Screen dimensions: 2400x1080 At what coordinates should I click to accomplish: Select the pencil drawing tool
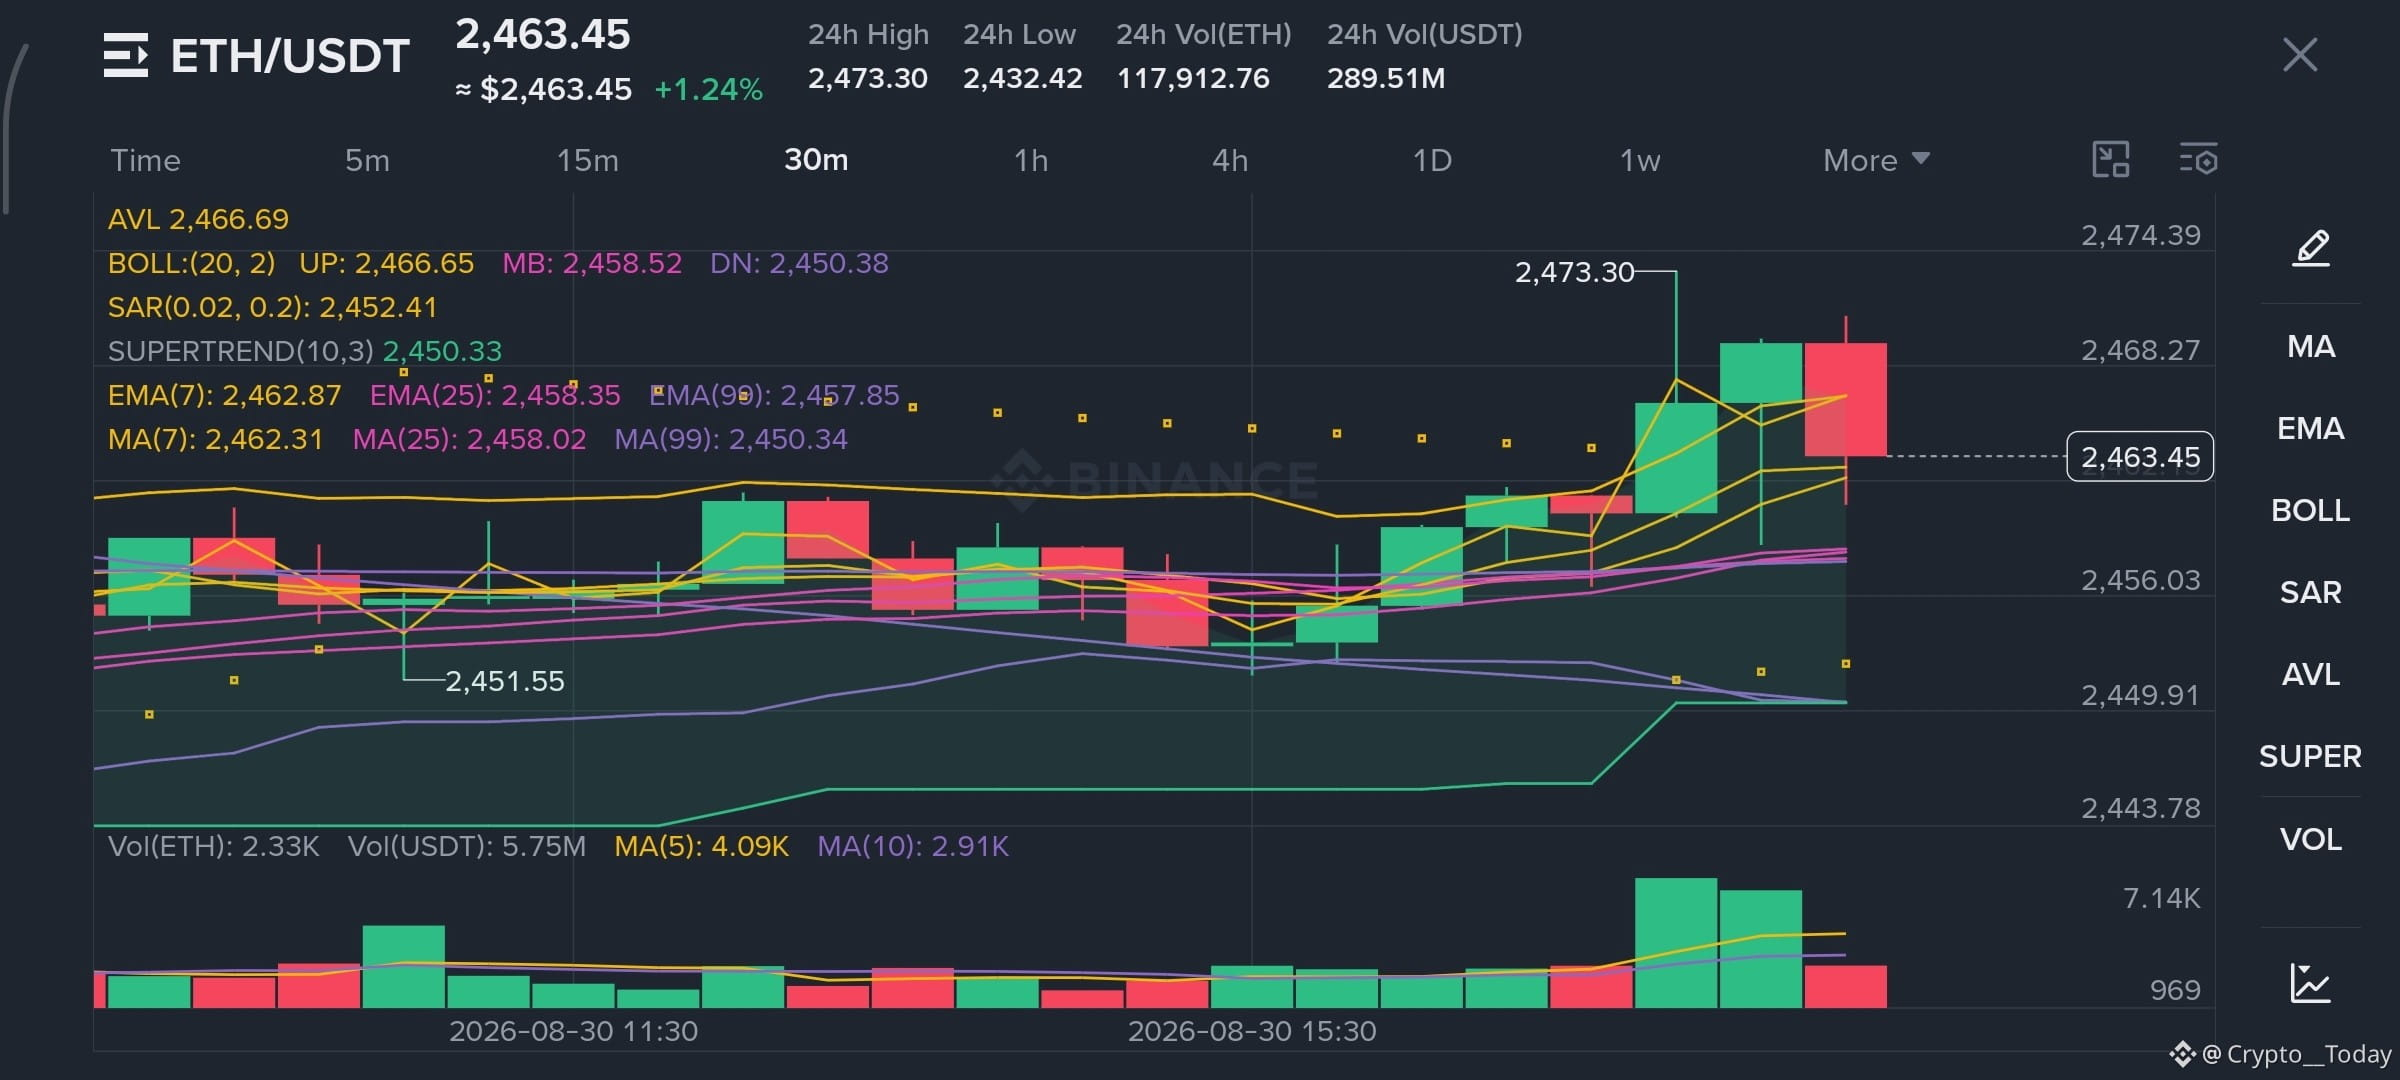[2311, 248]
